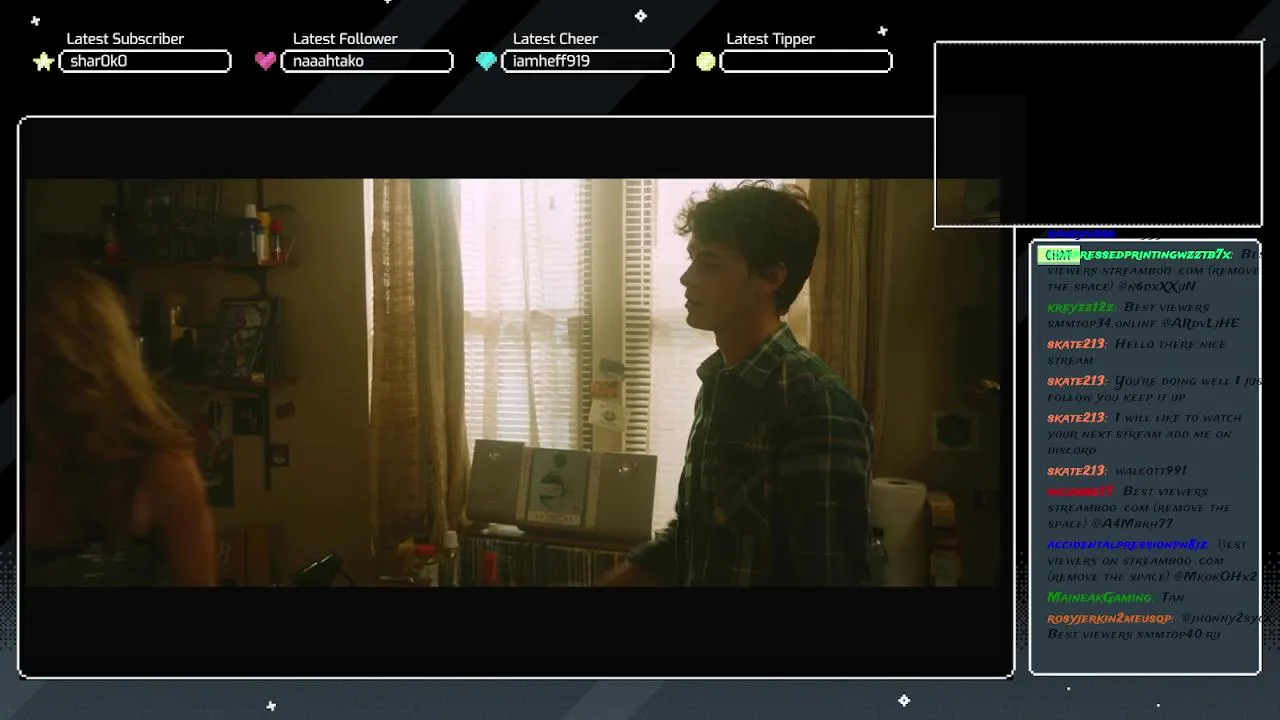Click the MaineakGaming chat username
This screenshot has height=720, width=1280.
(1100, 597)
